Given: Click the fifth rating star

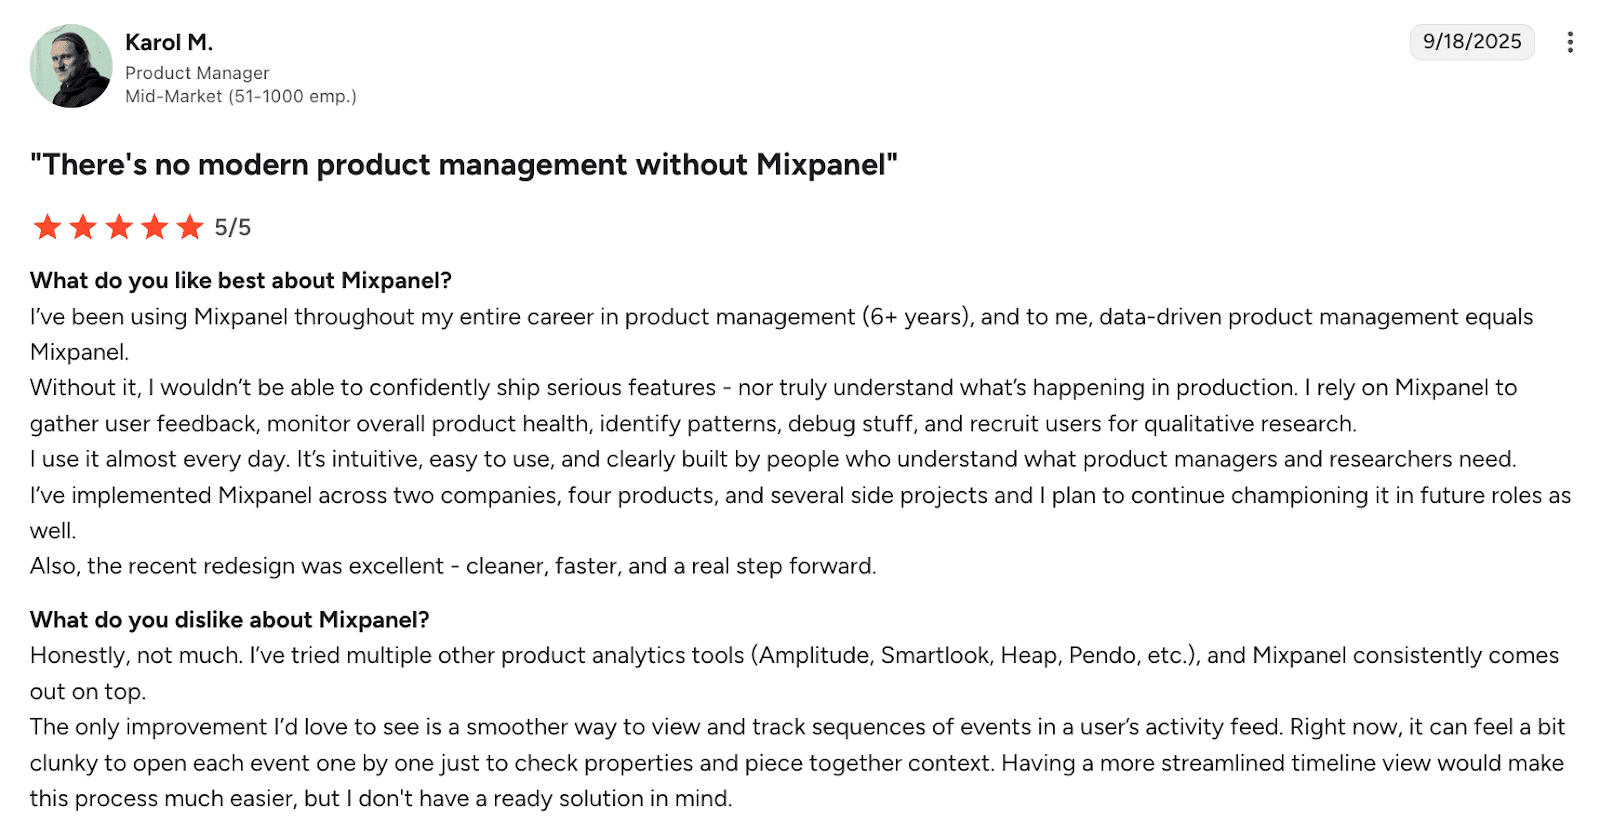Looking at the screenshot, I should [x=190, y=227].
